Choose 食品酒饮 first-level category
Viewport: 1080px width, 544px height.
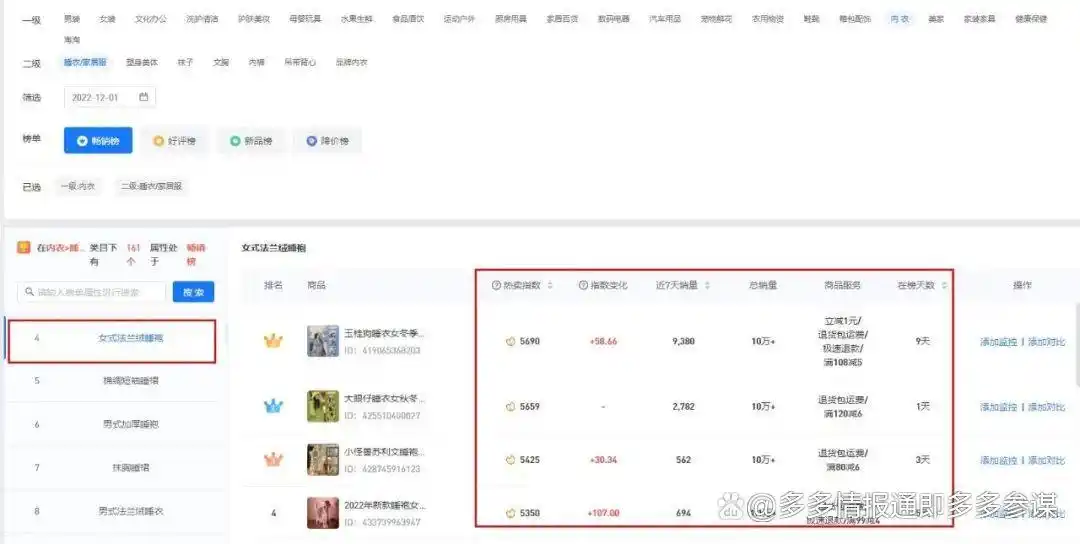(408, 19)
